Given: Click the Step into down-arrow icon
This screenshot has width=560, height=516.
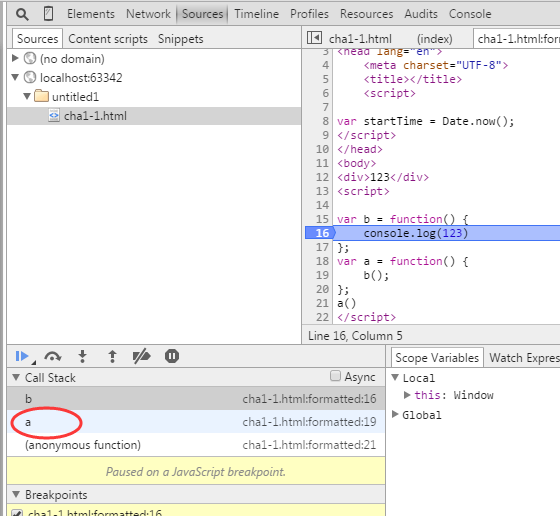Looking at the screenshot, I should [x=82, y=356].
